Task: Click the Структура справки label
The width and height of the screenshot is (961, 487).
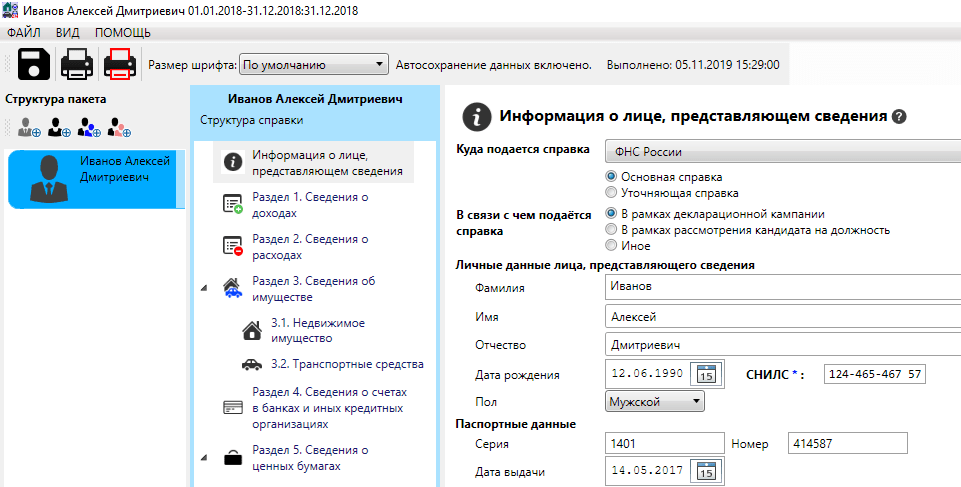Action: pos(251,120)
